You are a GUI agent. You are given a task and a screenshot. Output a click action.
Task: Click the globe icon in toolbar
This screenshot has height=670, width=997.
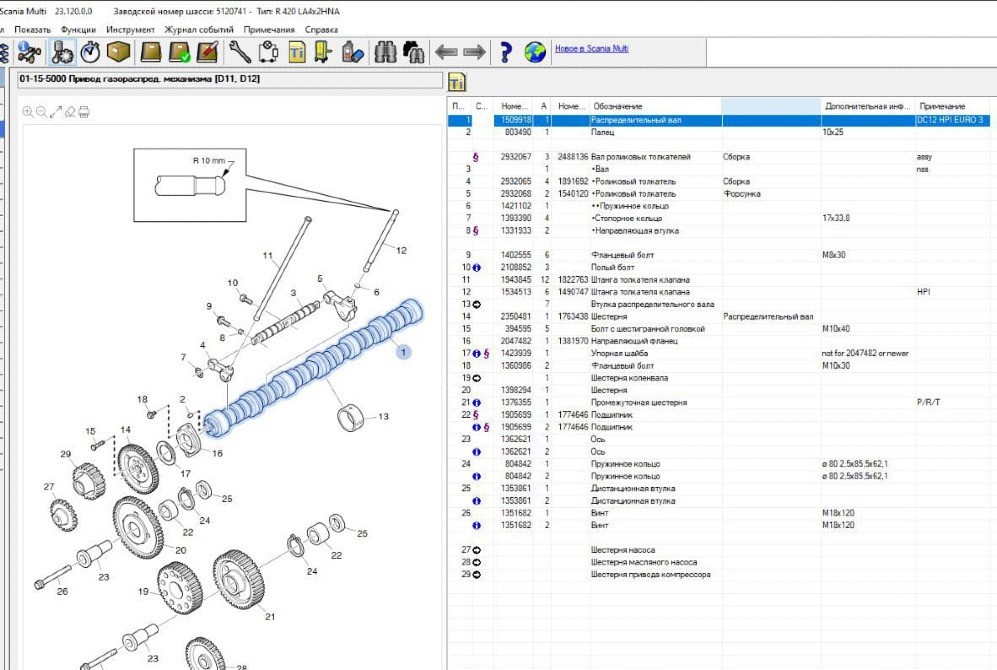pos(535,52)
